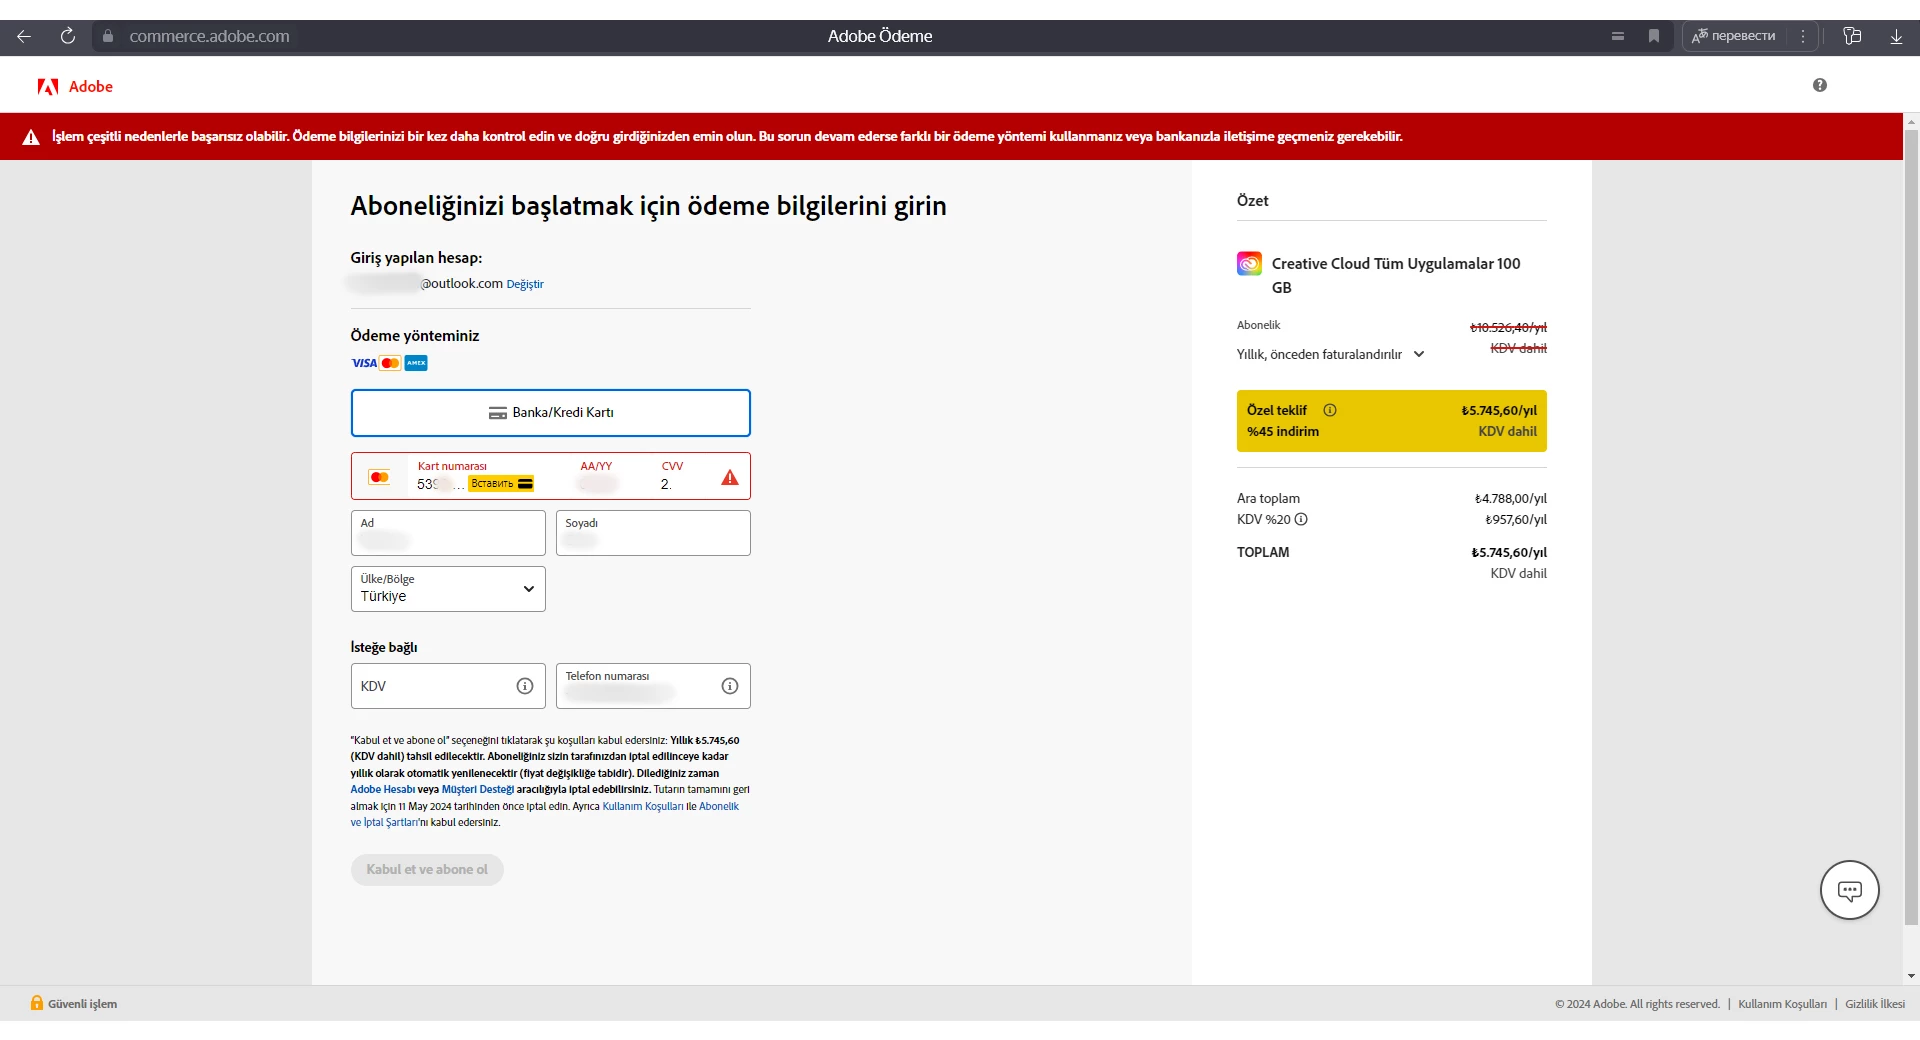Open the Adobe Hesabı link

(x=382, y=790)
